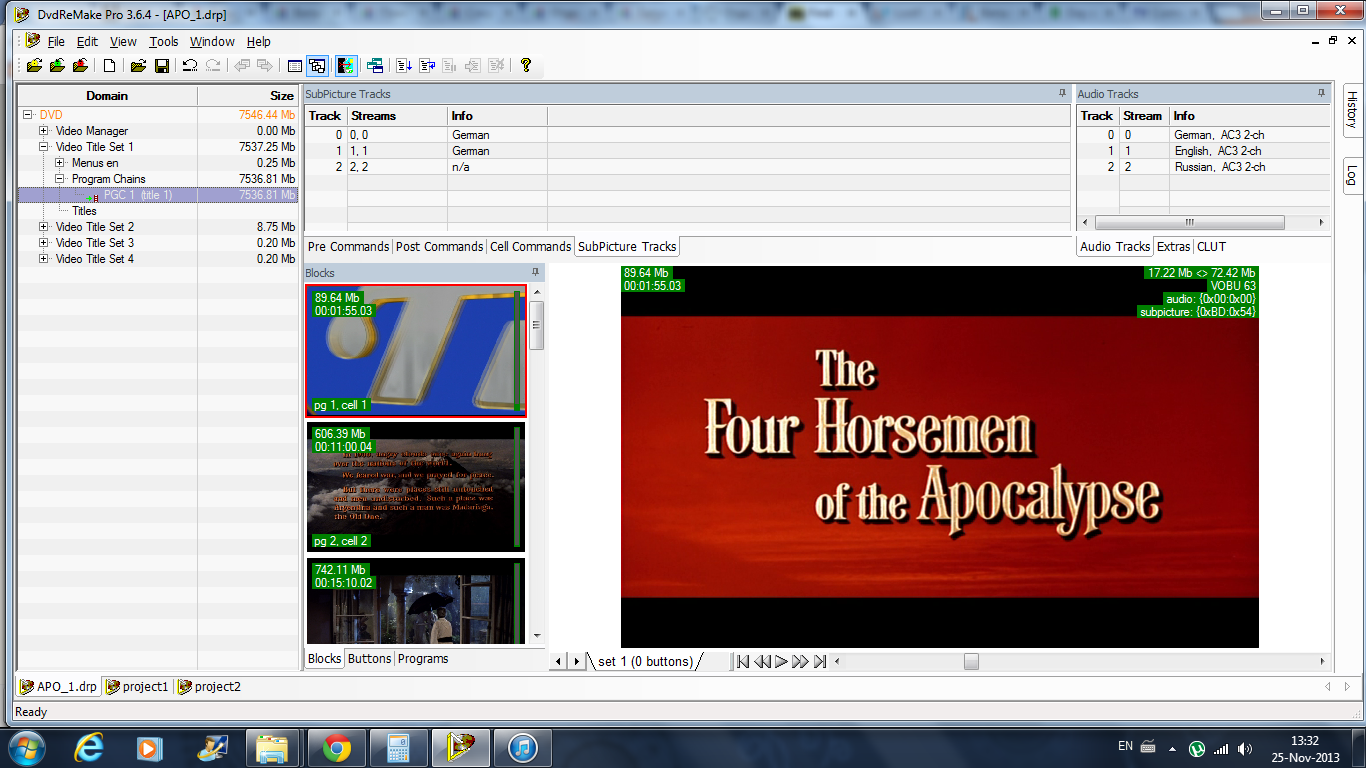Select Russian, AC3 2-ch audio track row

click(x=1203, y=167)
